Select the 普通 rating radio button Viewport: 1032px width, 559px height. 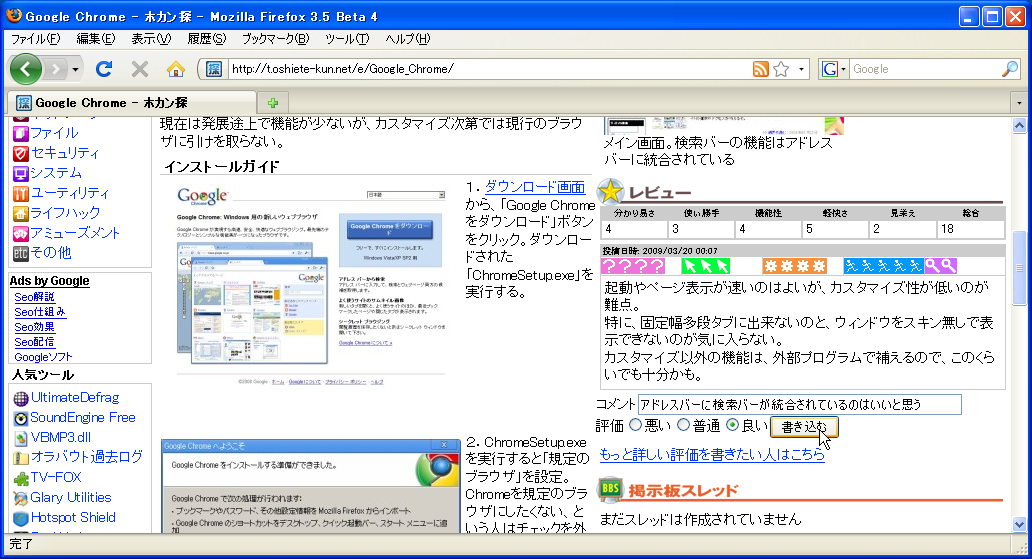[683, 425]
